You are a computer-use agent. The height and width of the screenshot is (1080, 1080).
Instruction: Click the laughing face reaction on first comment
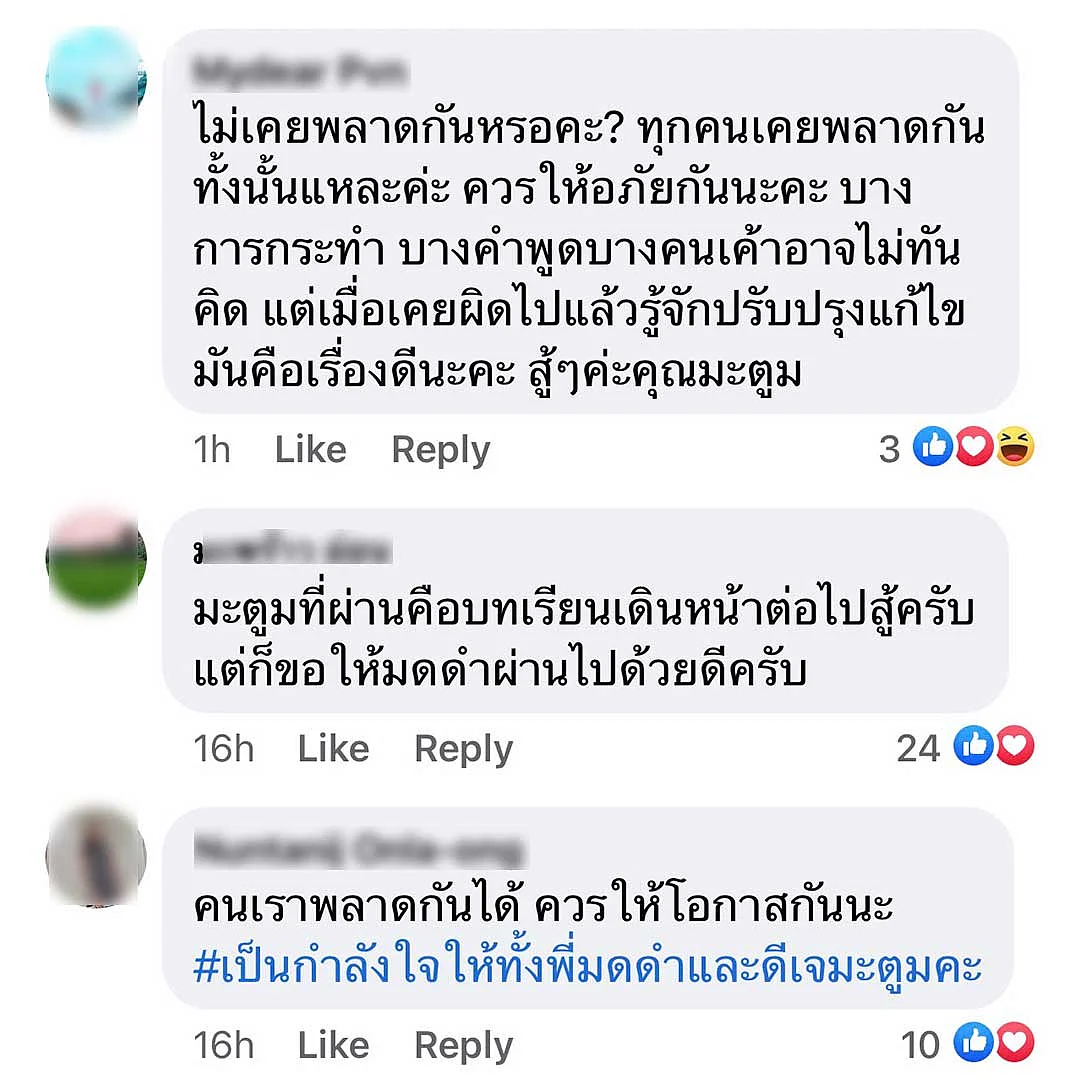click(1015, 446)
